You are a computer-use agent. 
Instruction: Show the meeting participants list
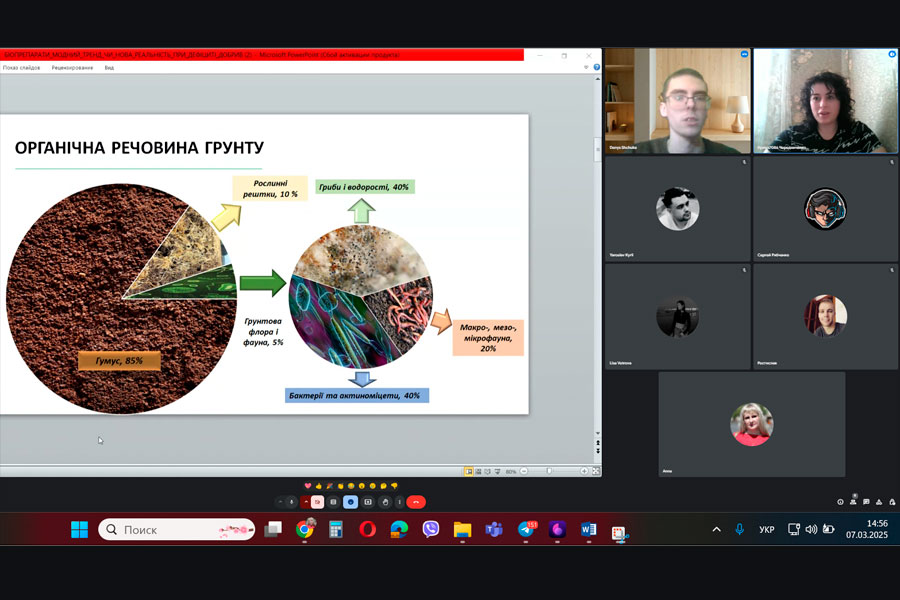point(853,502)
